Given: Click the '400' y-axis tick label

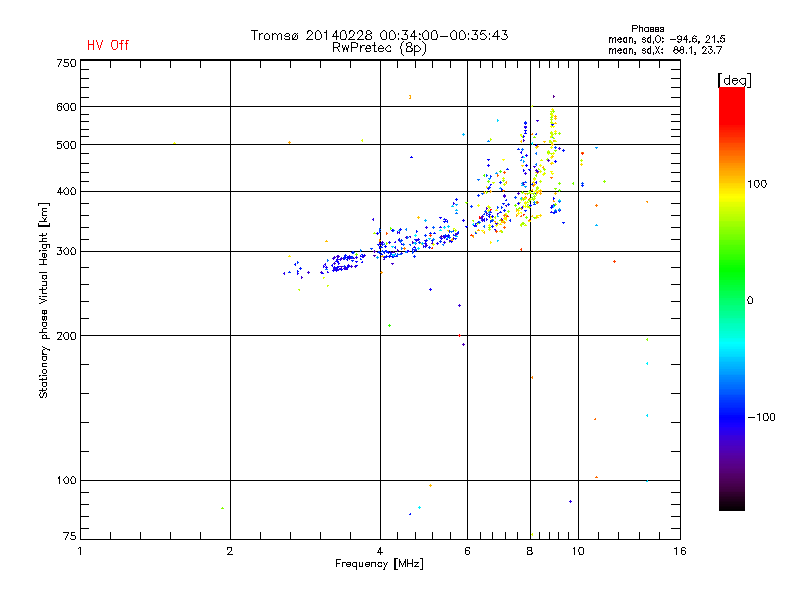Looking at the screenshot, I should 66,192.
